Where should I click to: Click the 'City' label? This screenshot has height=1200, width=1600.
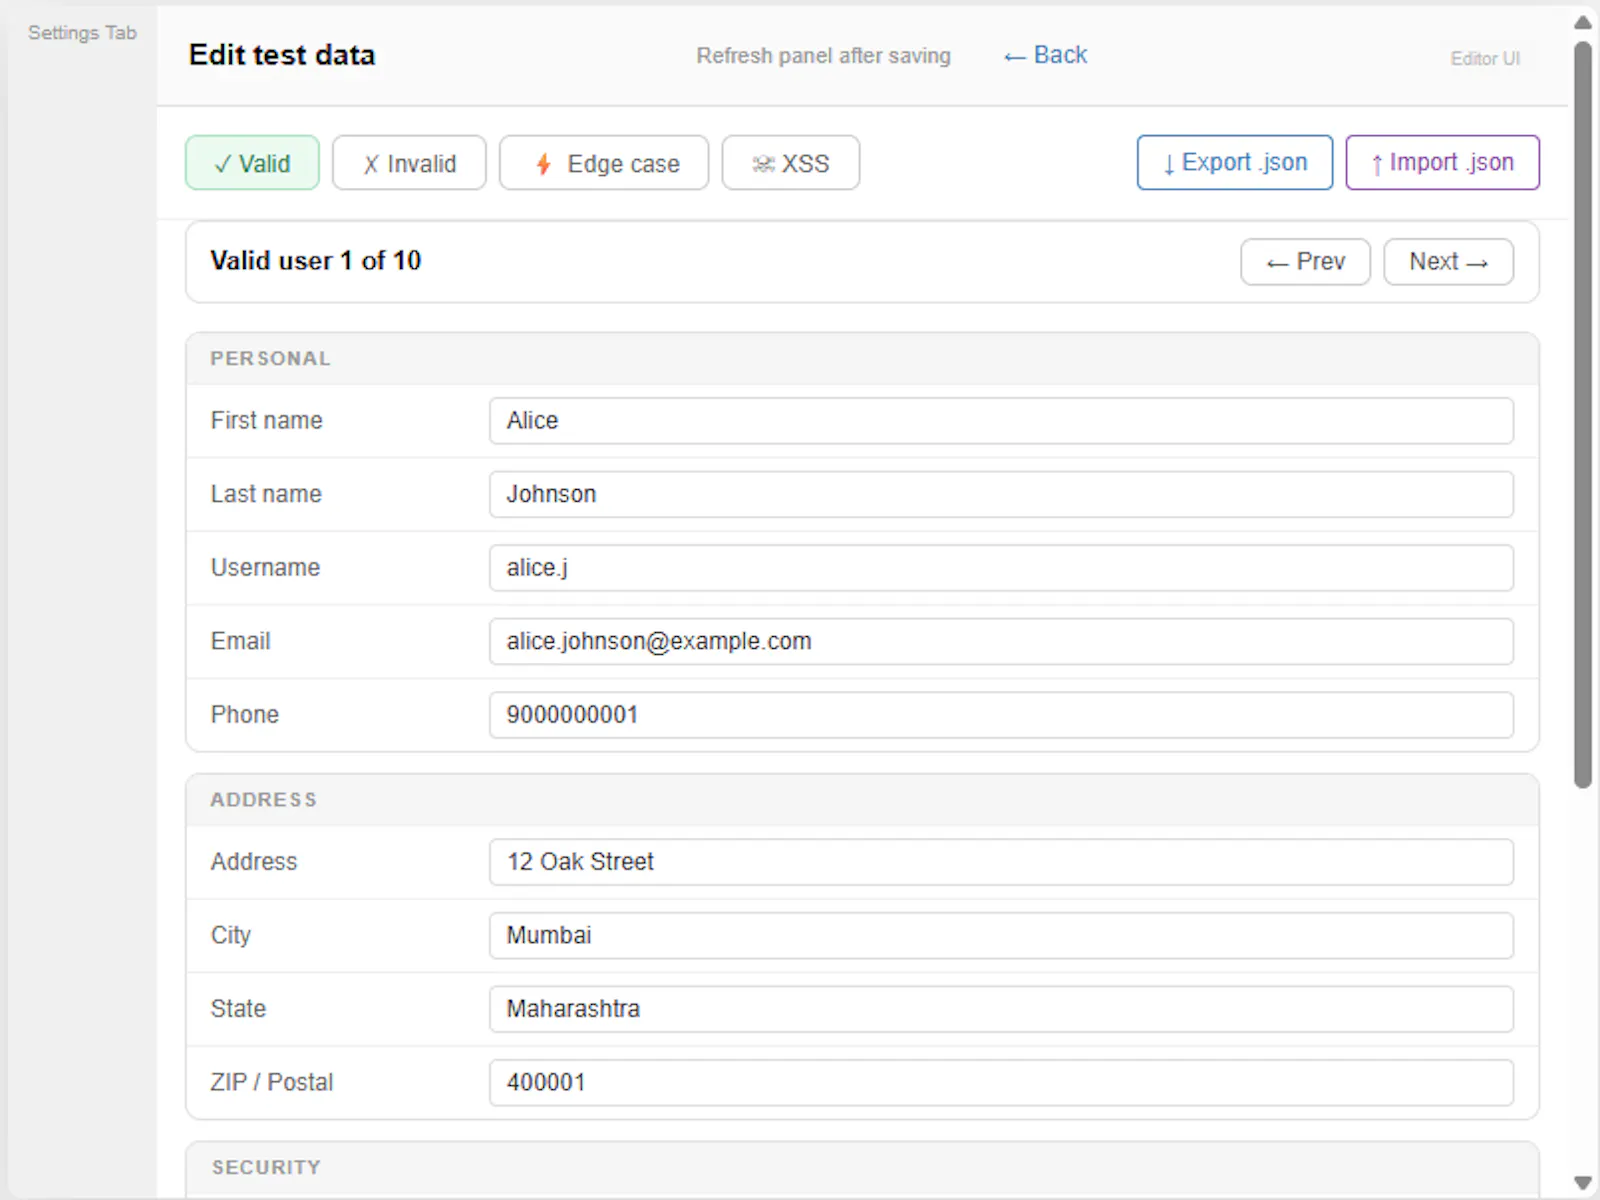(x=230, y=935)
